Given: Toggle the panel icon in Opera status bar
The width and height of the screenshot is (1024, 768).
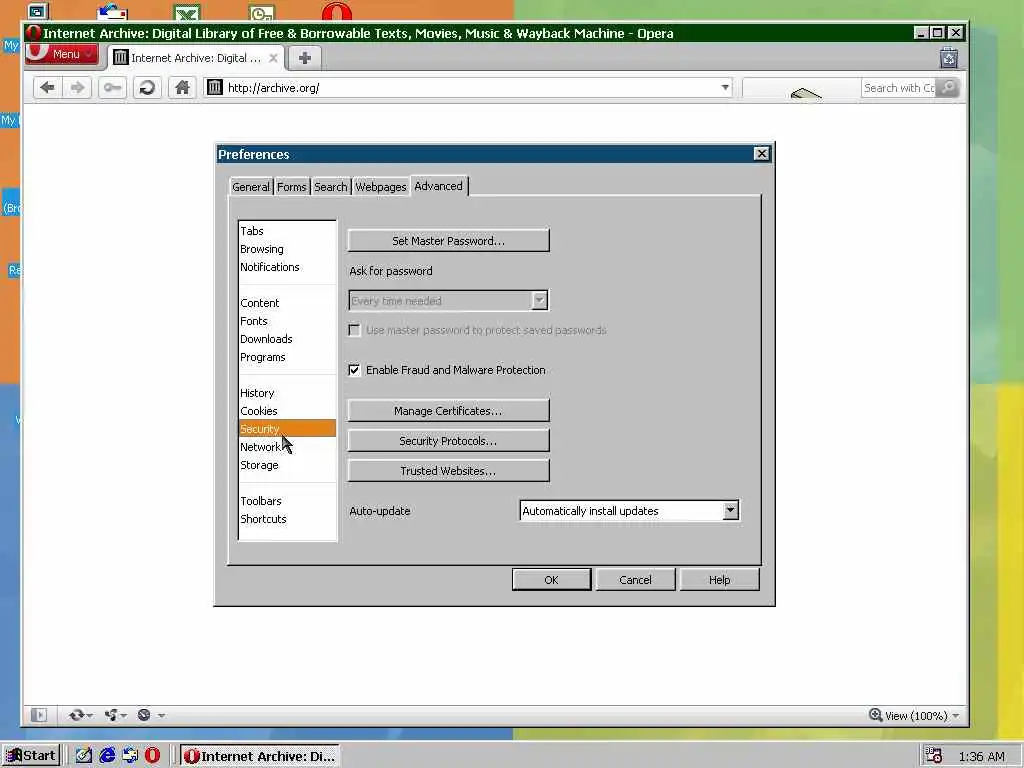Looking at the screenshot, I should pos(39,715).
